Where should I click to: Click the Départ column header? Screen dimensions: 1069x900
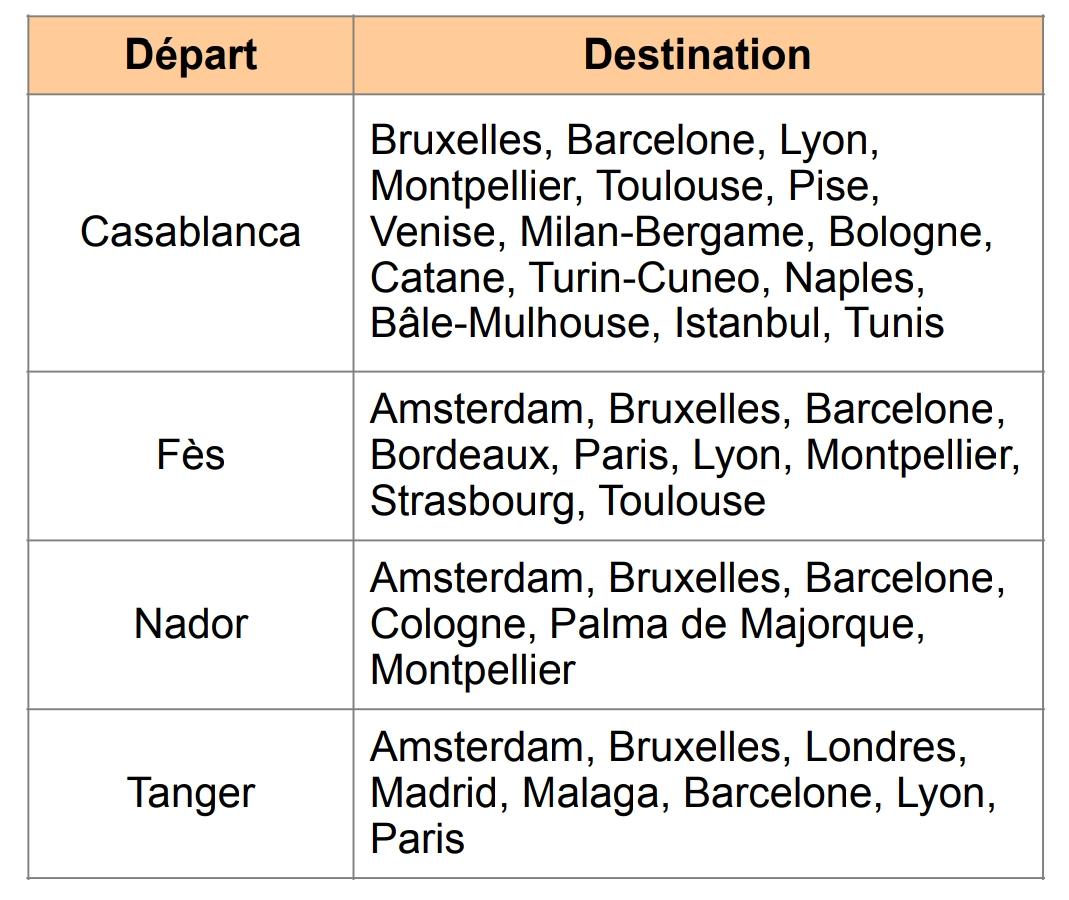[191, 55]
